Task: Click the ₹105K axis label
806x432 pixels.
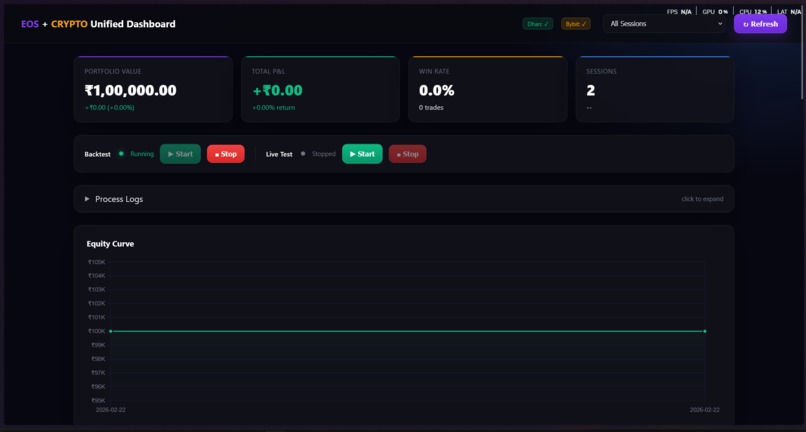Action: pyautogui.click(x=97, y=262)
